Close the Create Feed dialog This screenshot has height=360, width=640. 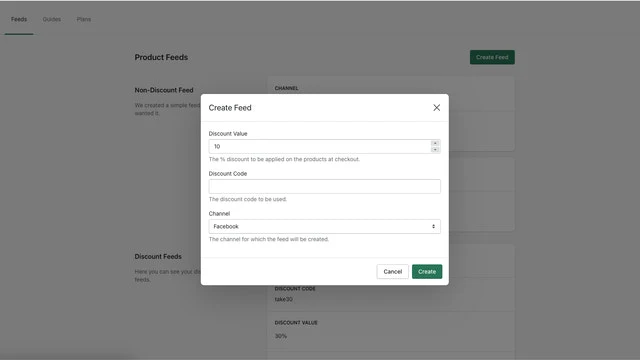(x=436, y=108)
